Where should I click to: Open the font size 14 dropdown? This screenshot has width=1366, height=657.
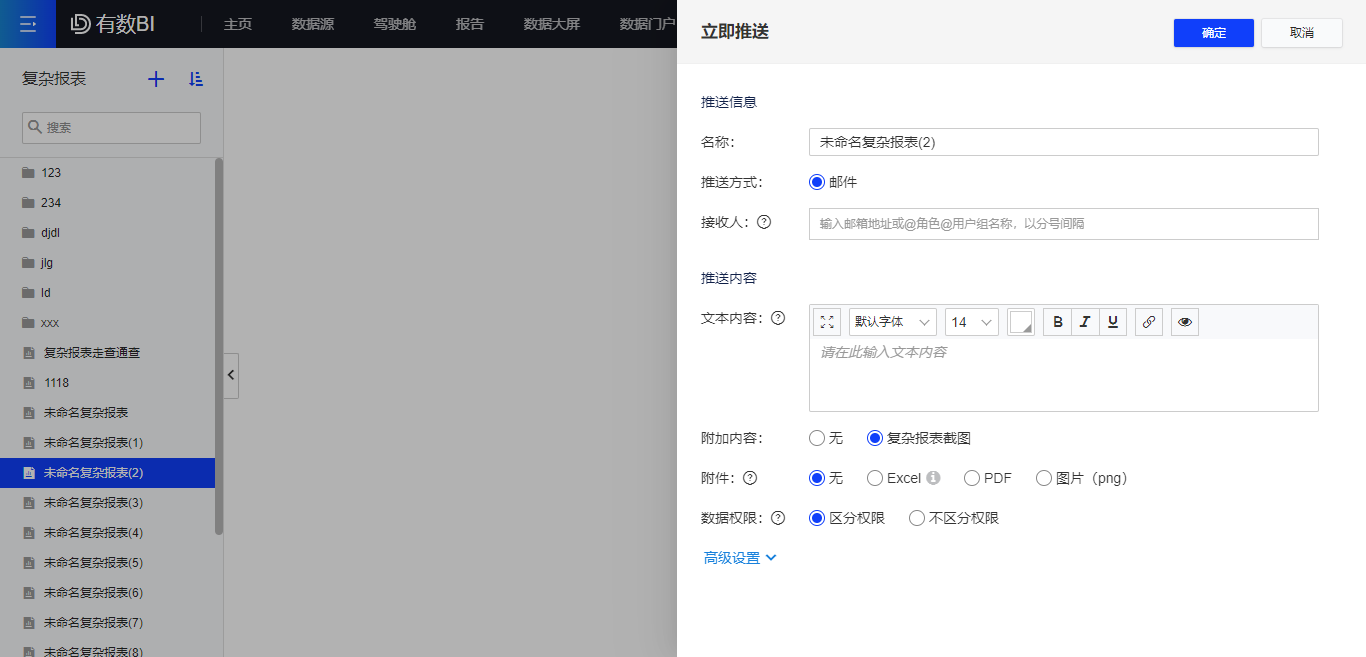coord(971,321)
